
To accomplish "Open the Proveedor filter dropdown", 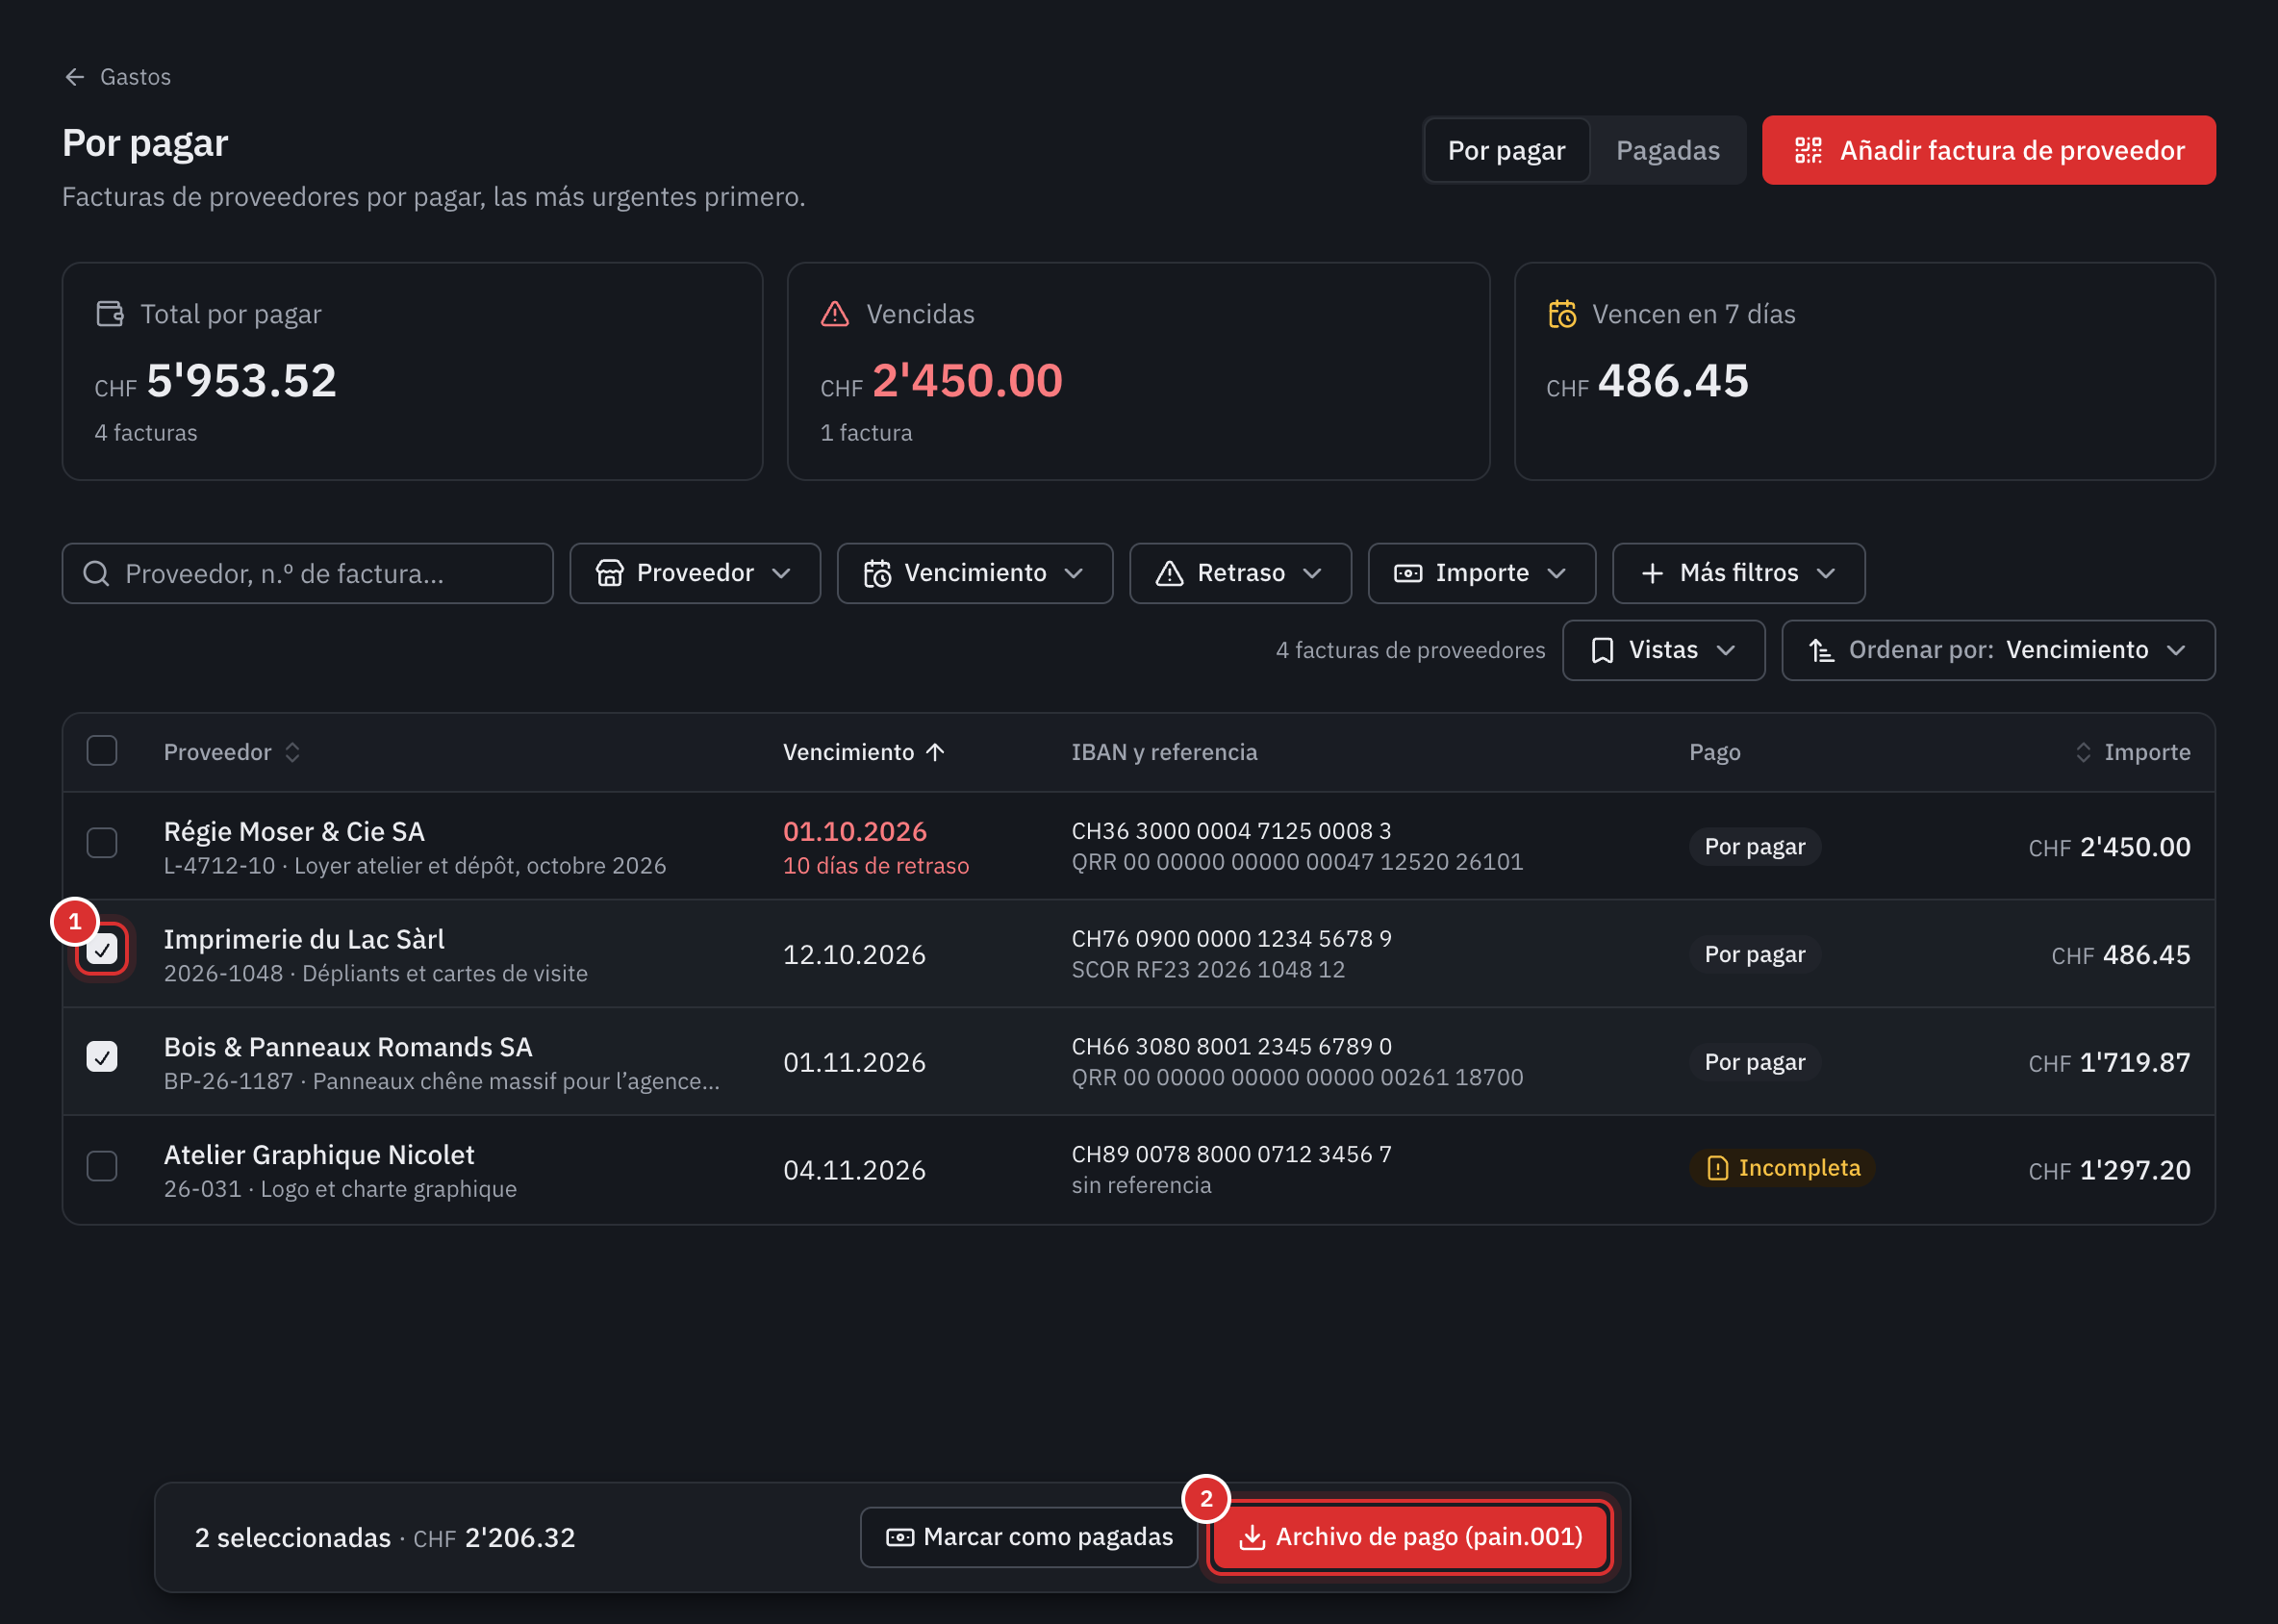I will [695, 573].
